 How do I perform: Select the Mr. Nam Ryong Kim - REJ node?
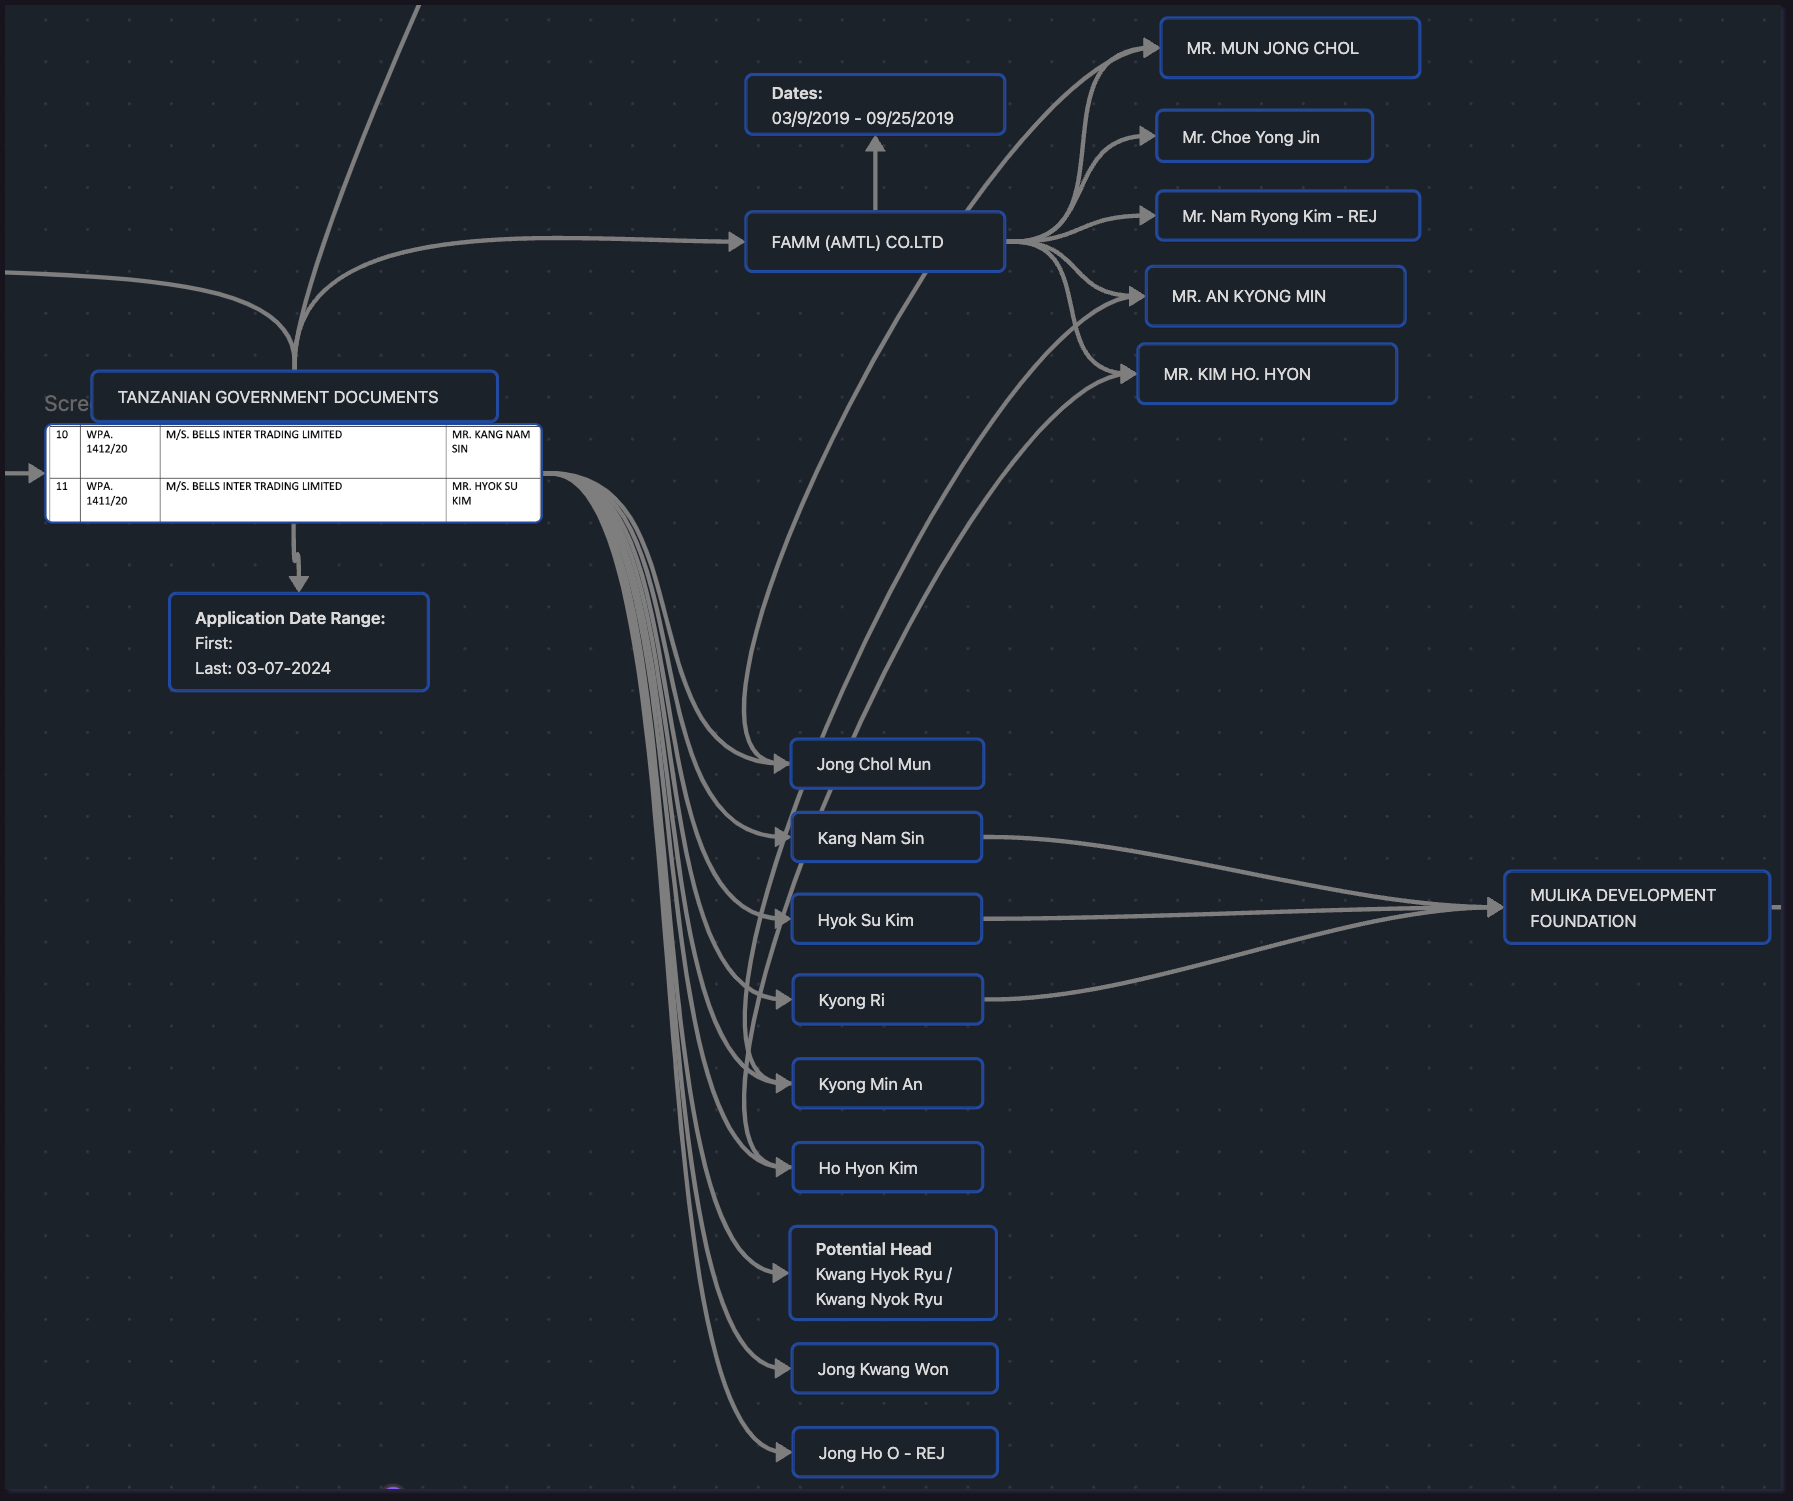(x=1287, y=216)
